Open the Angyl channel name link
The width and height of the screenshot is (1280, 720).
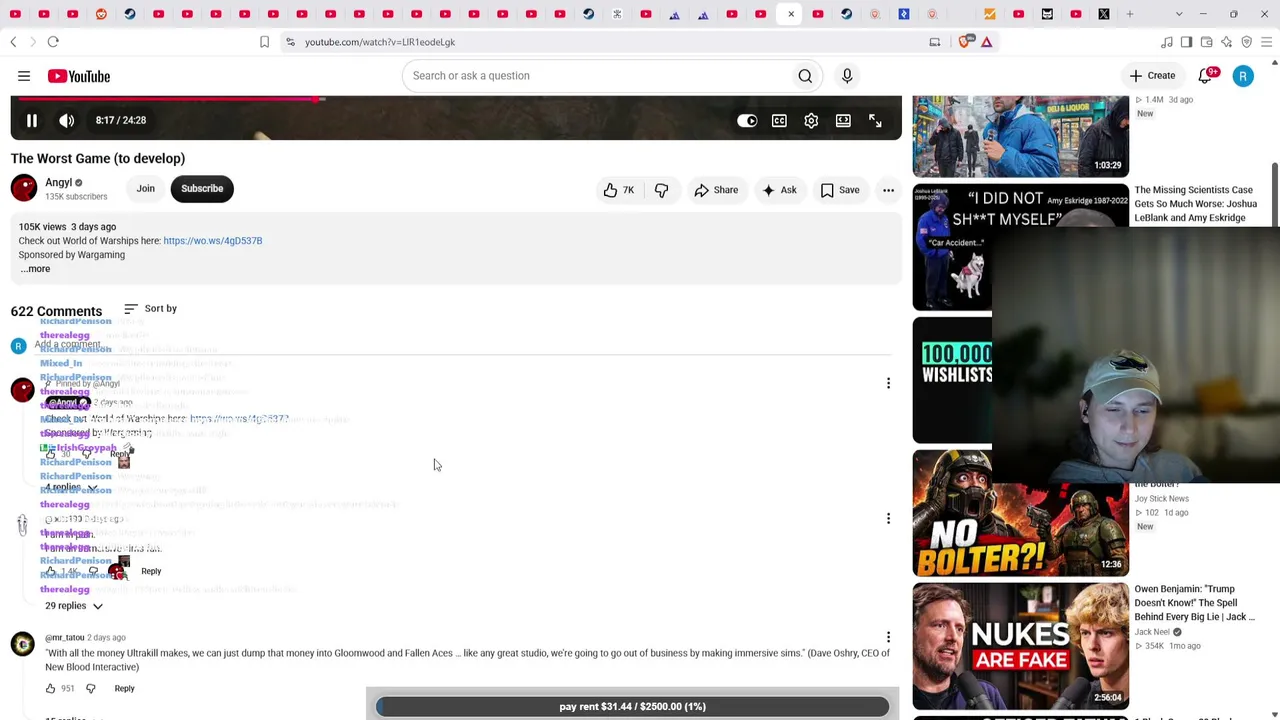pos(59,182)
